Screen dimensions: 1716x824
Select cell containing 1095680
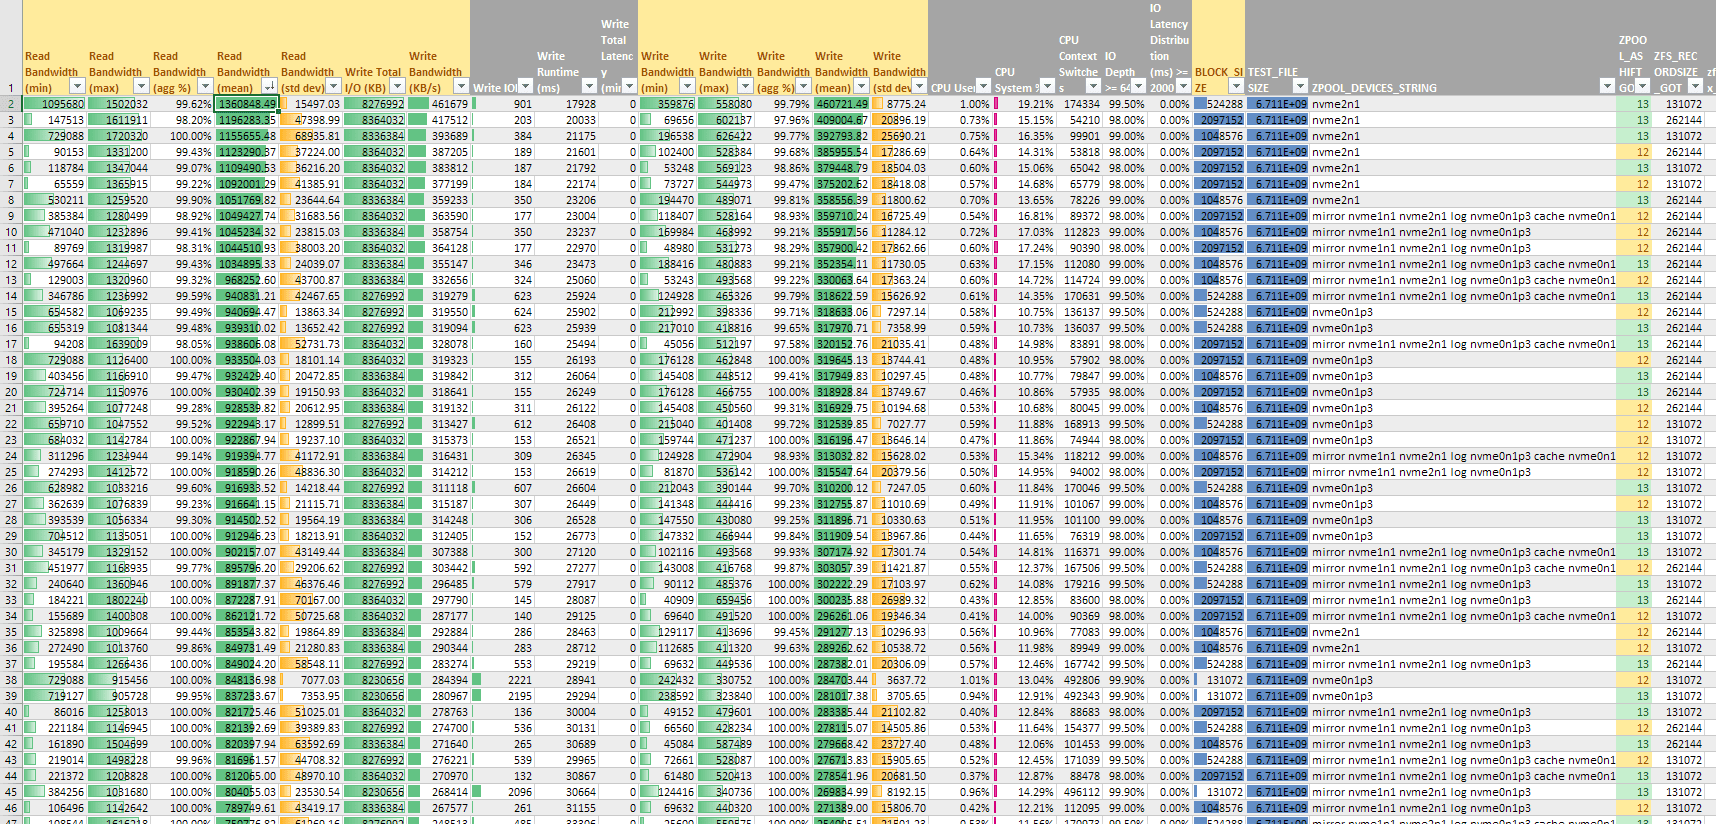point(54,104)
